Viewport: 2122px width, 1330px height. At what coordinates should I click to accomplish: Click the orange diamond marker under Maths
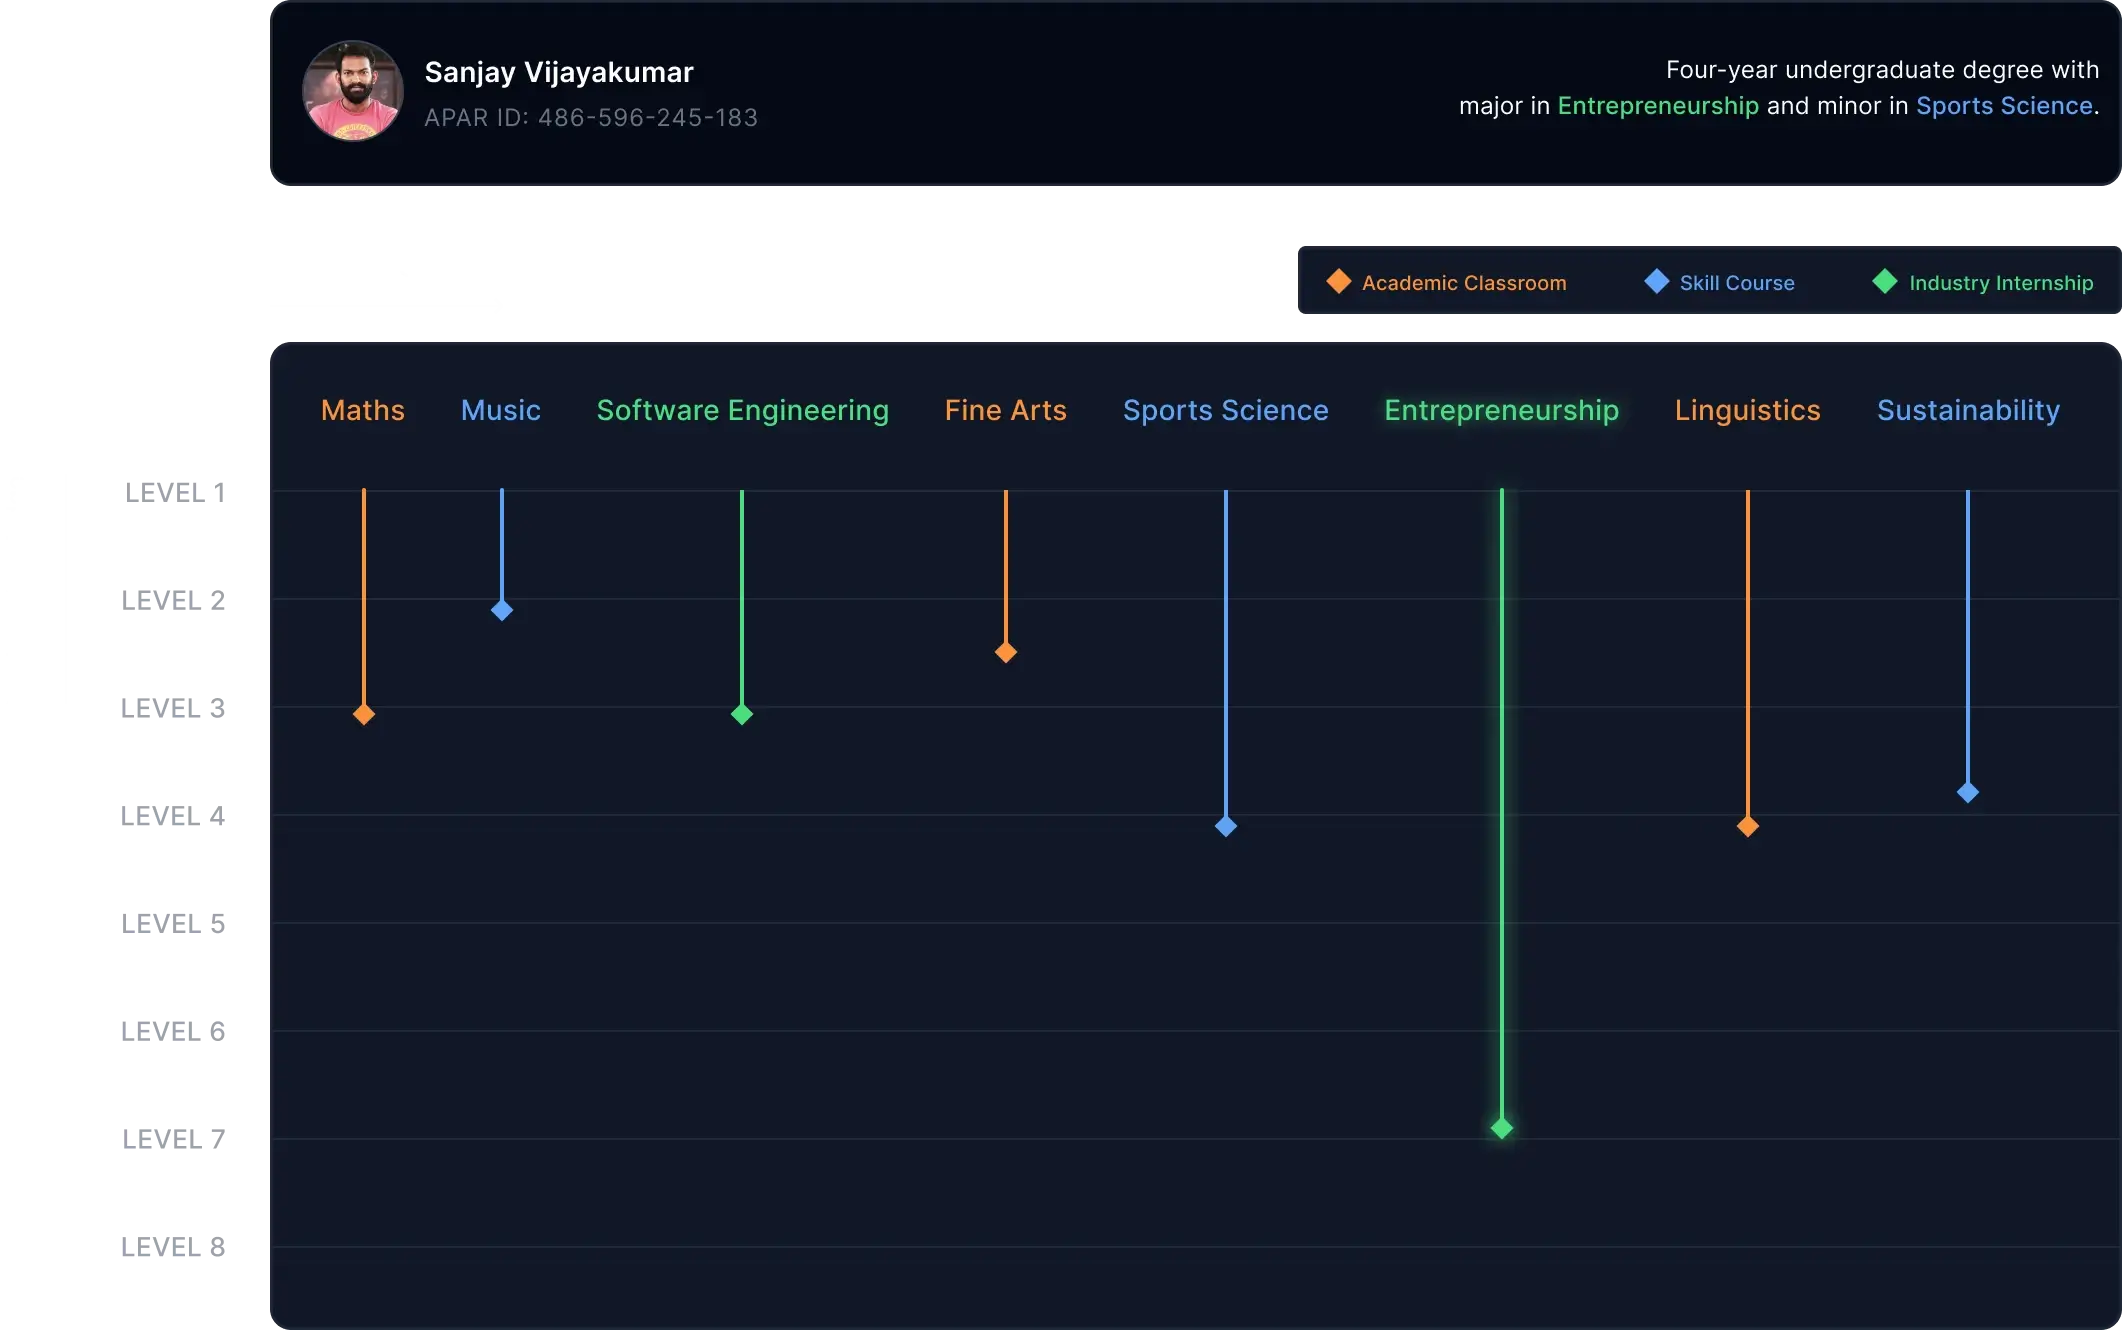pos(364,714)
